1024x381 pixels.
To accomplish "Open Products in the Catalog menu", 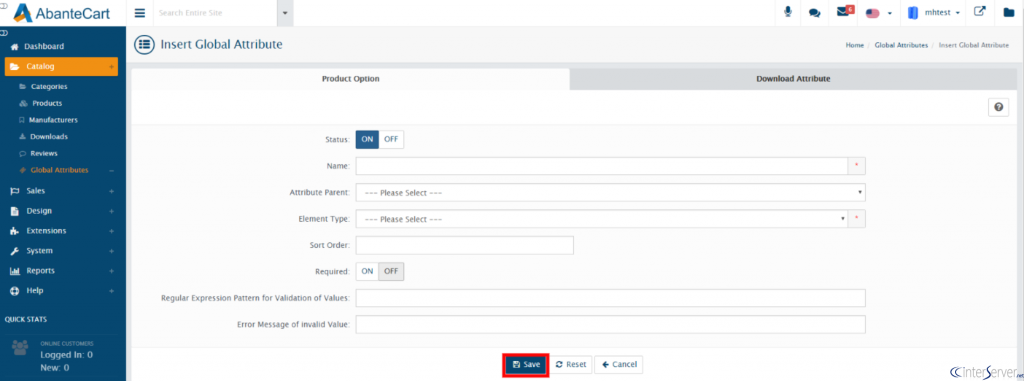I will (x=47, y=103).
